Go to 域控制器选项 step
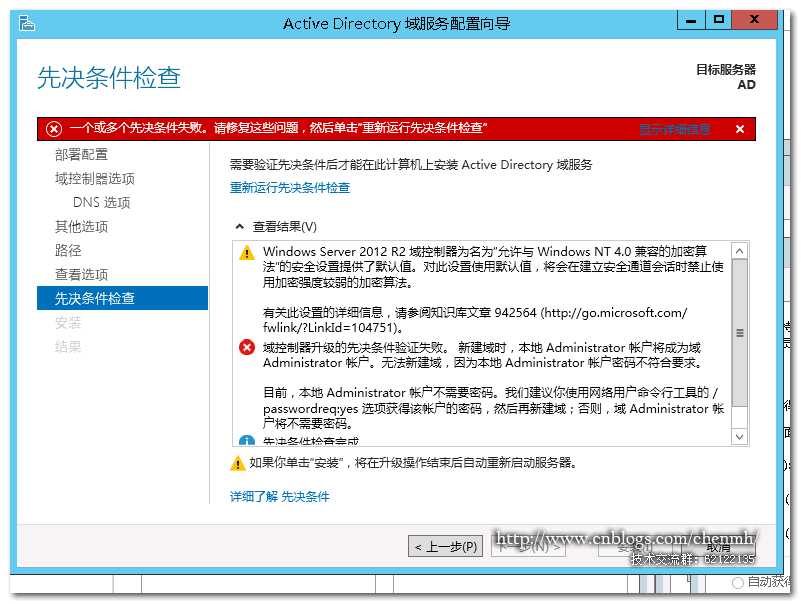The height and width of the screenshot is (604, 801). [x=95, y=178]
